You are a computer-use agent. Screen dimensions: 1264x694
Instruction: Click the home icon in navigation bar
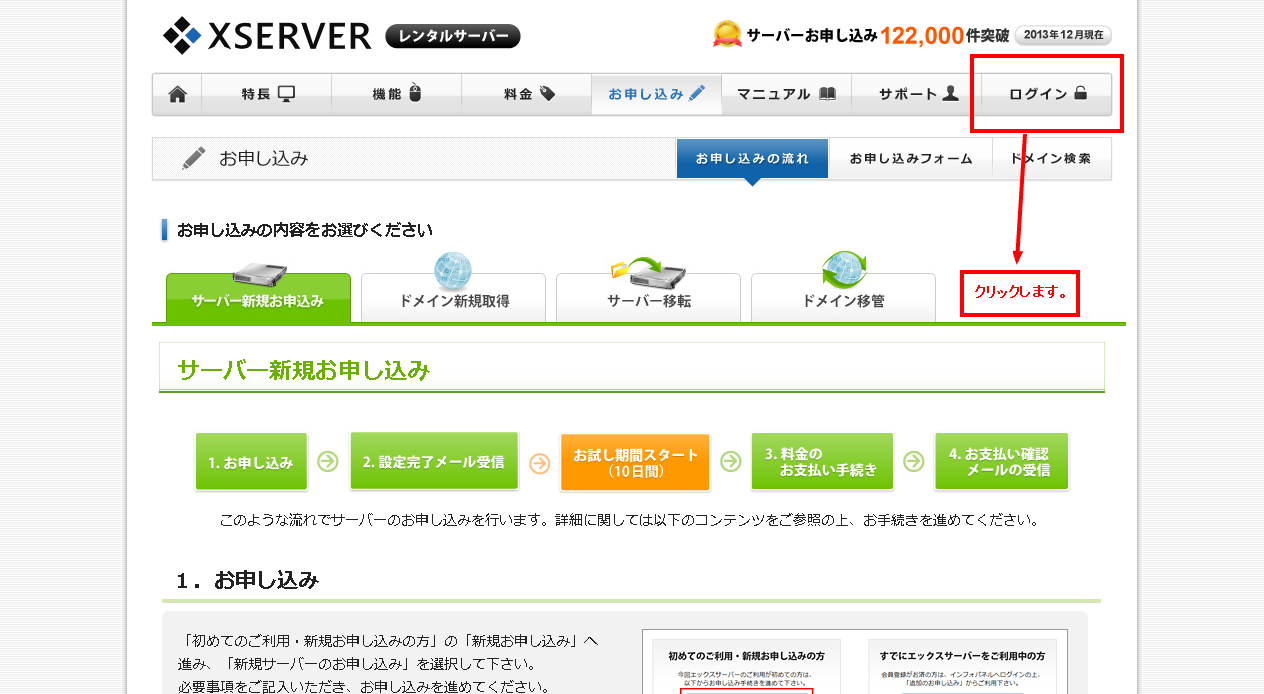coord(178,94)
